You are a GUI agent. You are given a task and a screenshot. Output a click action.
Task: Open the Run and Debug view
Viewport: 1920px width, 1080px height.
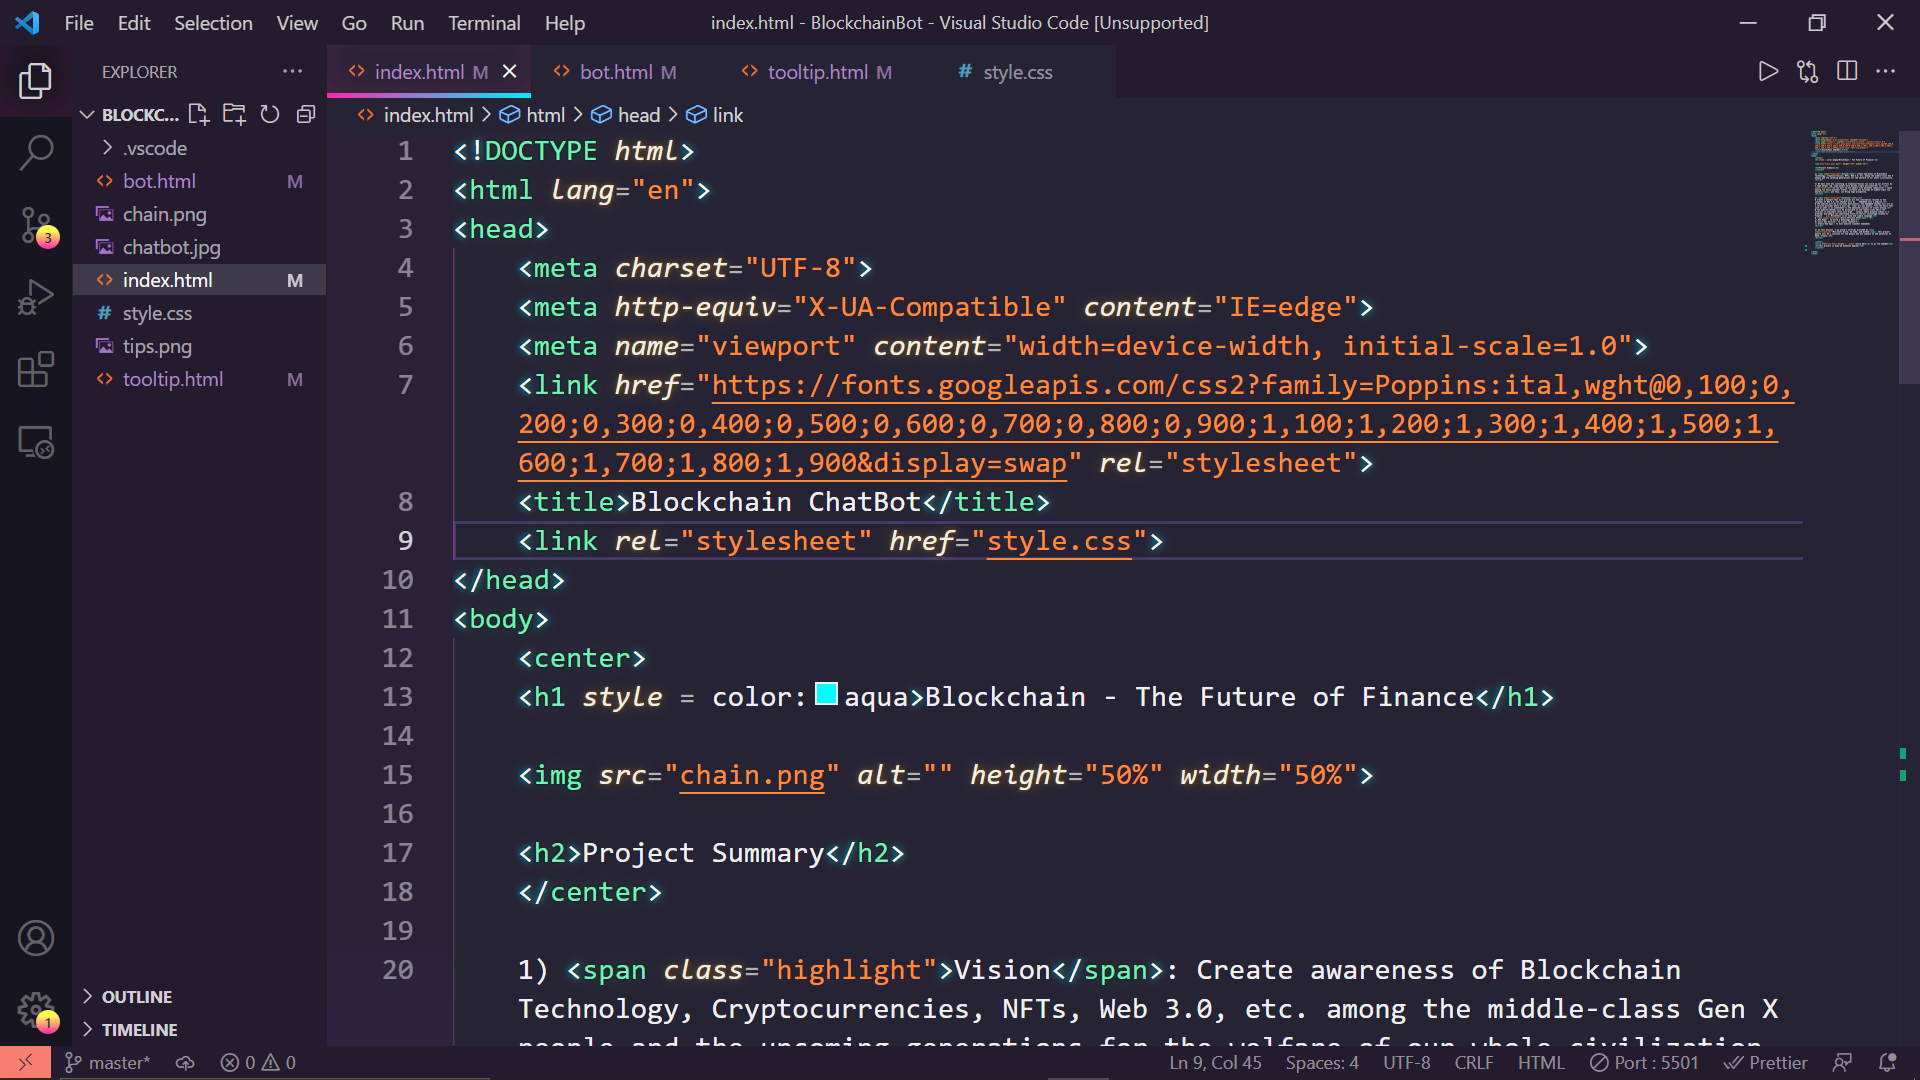(x=36, y=297)
